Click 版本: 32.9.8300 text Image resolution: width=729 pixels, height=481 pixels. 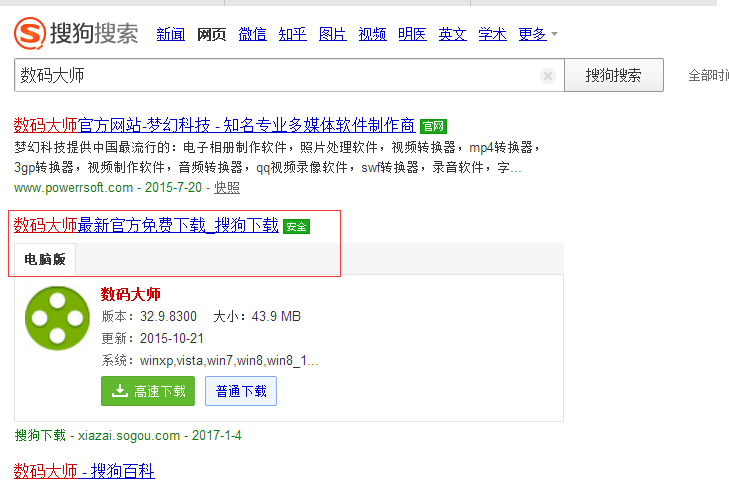pos(149,316)
